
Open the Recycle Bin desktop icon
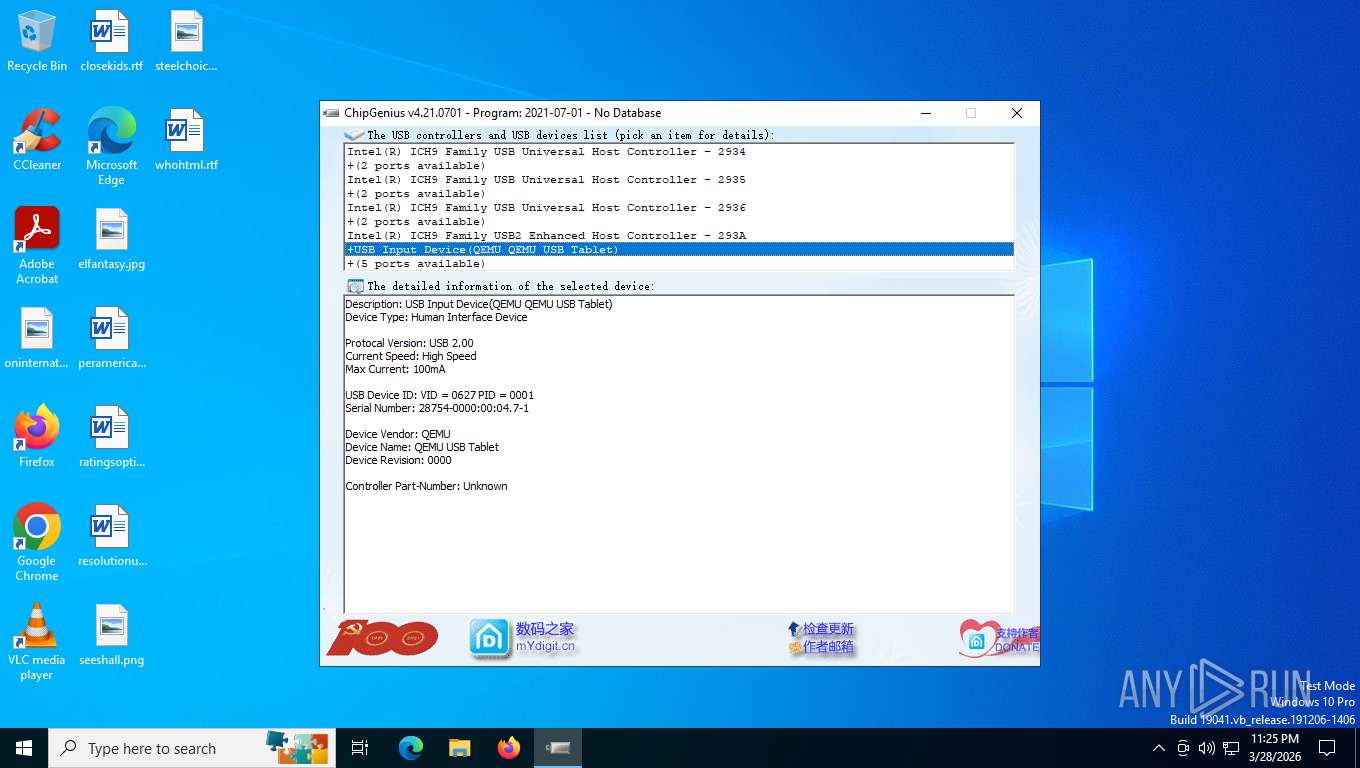point(37,42)
